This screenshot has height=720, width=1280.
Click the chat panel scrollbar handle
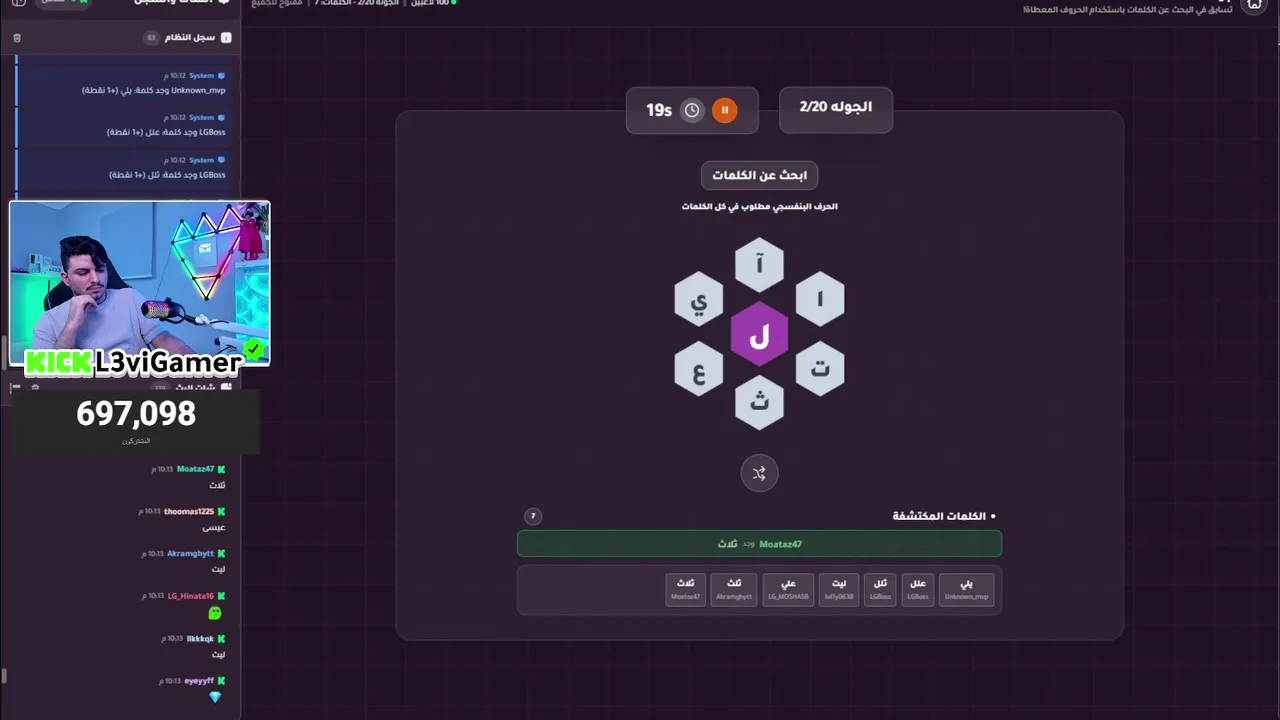4,676
